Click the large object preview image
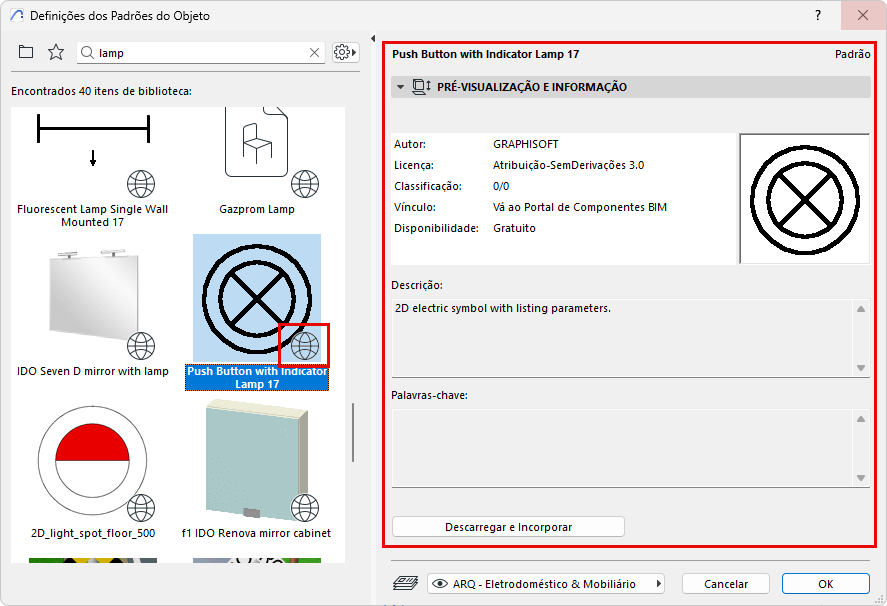Viewport: 887px width, 606px height. pos(804,199)
